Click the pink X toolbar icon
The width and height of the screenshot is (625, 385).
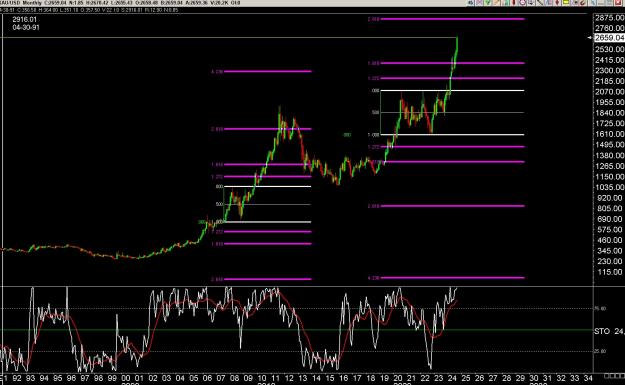click(479, 3)
